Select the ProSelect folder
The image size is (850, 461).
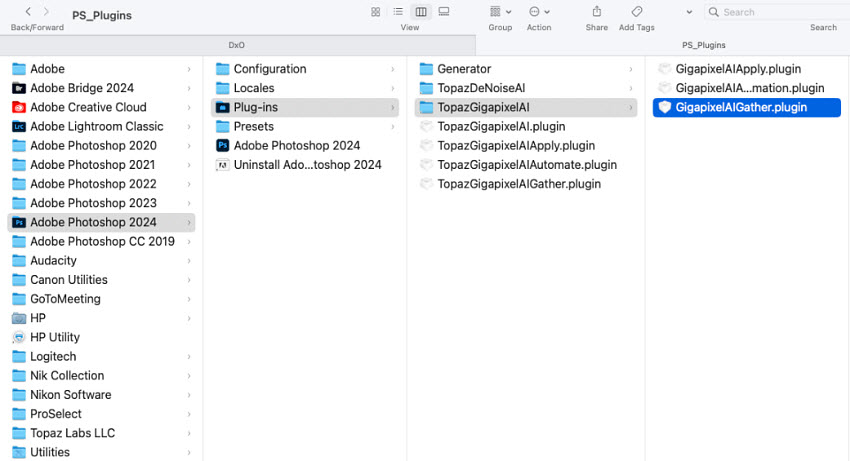[x=101, y=414]
